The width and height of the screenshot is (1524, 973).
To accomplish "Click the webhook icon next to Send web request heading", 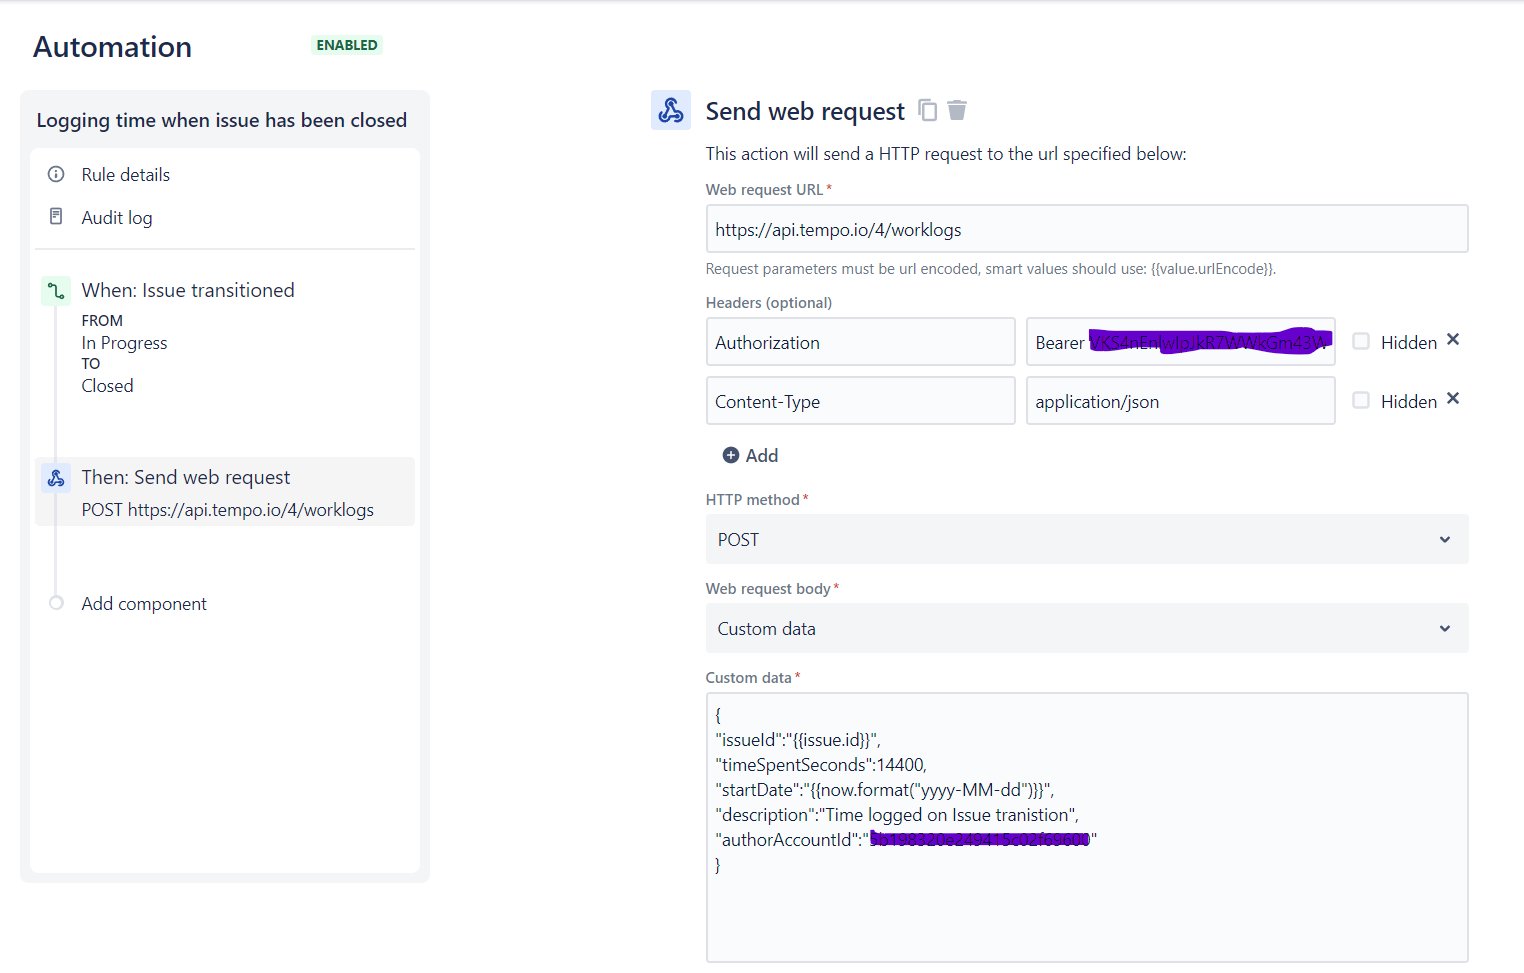I will [671, 110].
